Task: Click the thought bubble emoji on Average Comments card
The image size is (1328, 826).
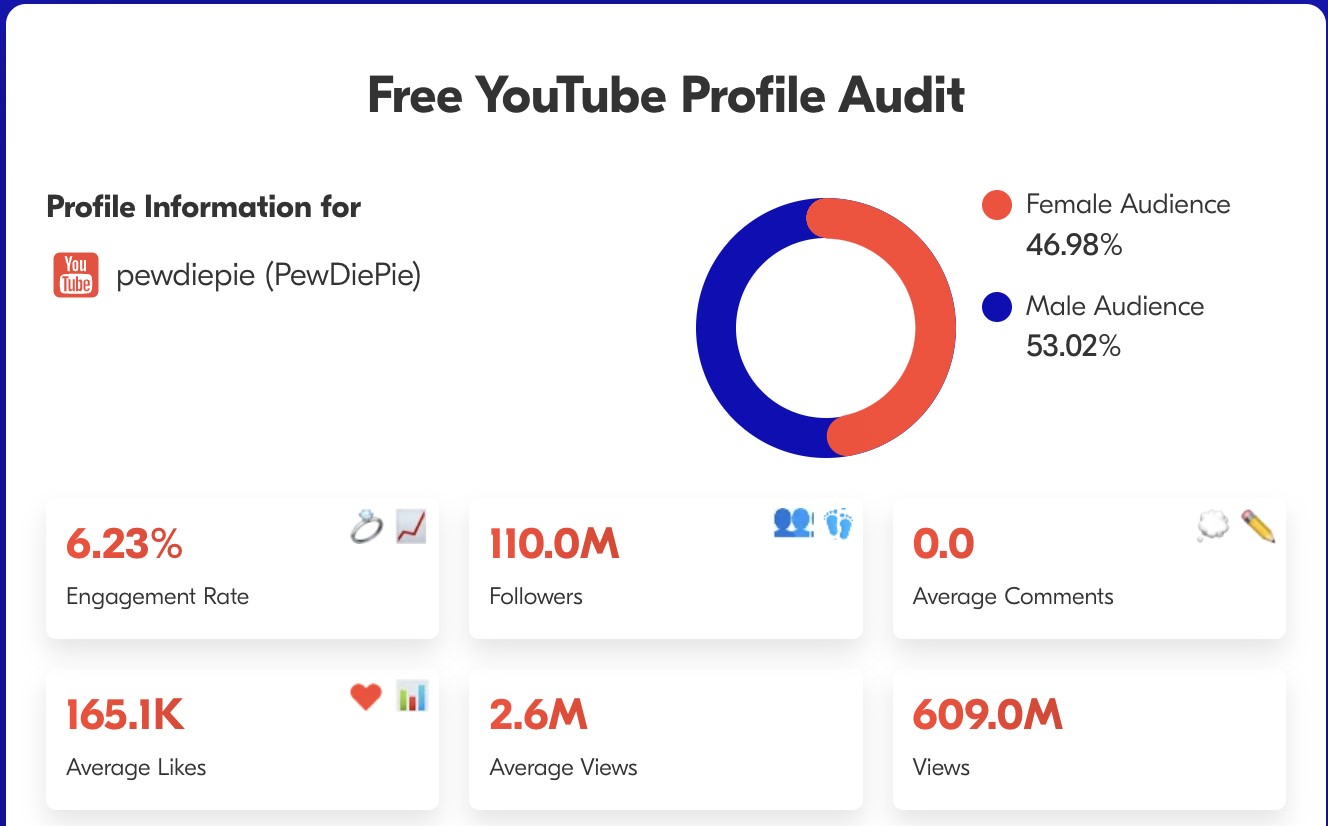Action: coord(1213,526)
